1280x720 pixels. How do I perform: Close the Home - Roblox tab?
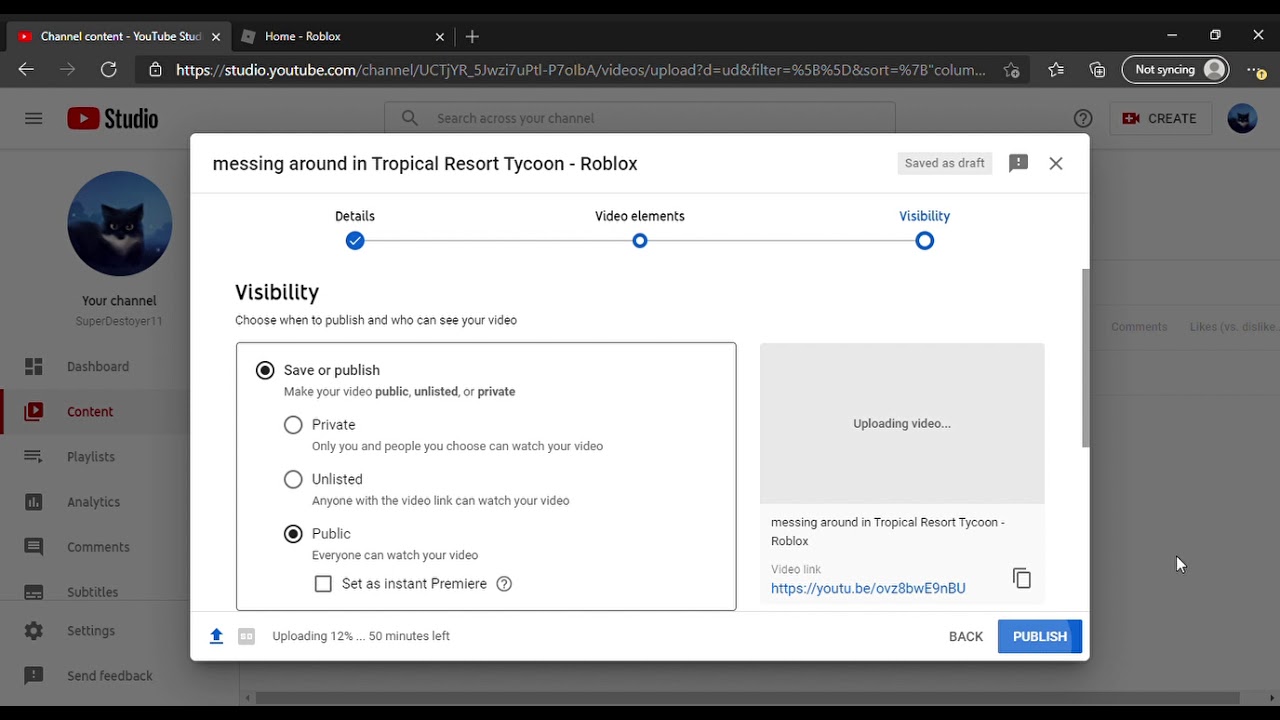pyautogui.click(x=440, y=36)
